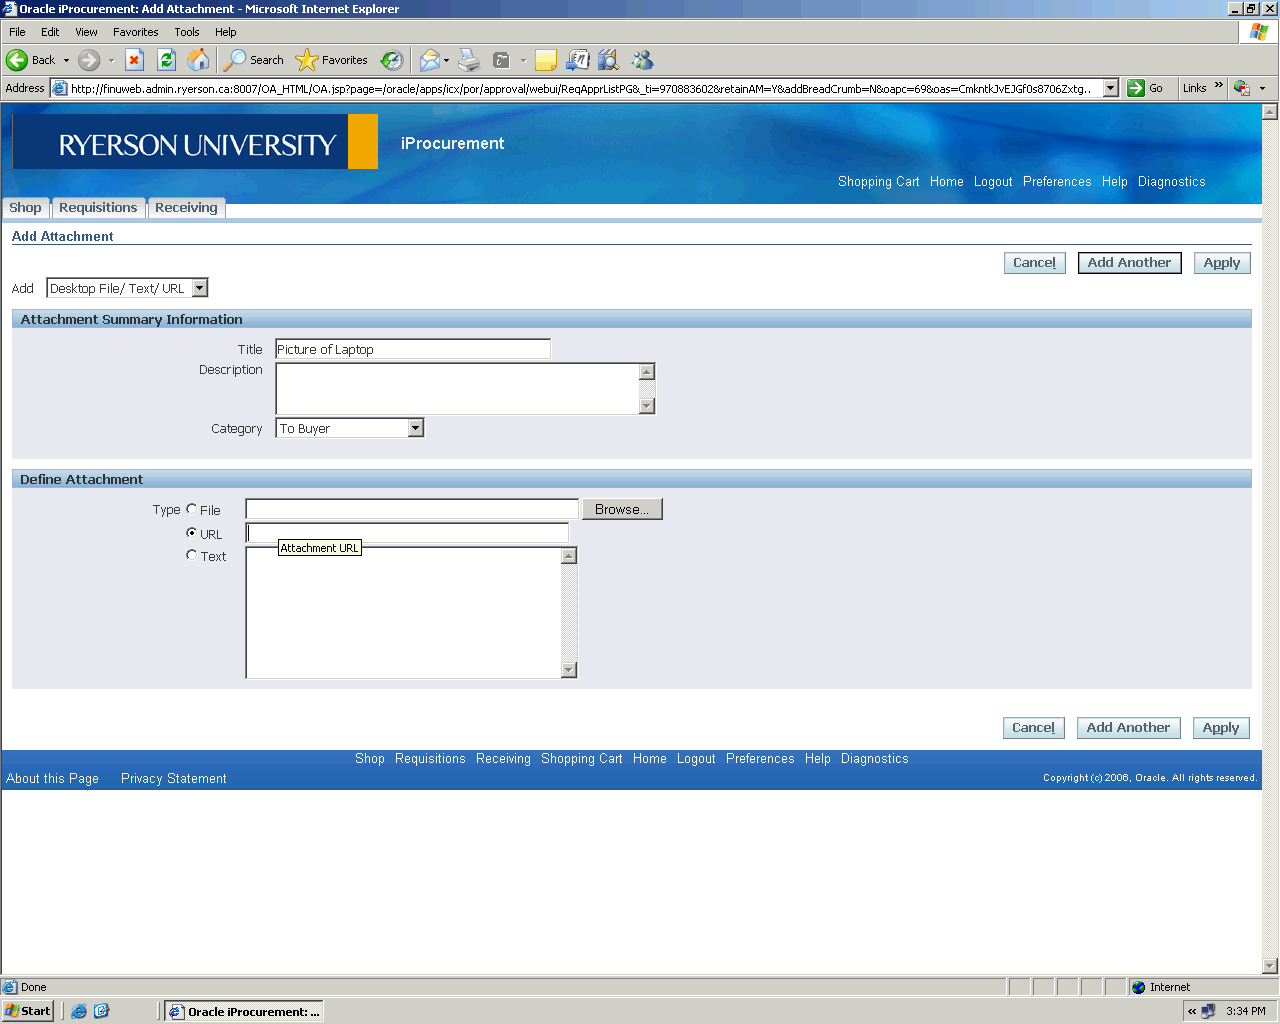The image size is (1280, 1024).
Task: Click inside the Title input field
Action: [412, 349]
